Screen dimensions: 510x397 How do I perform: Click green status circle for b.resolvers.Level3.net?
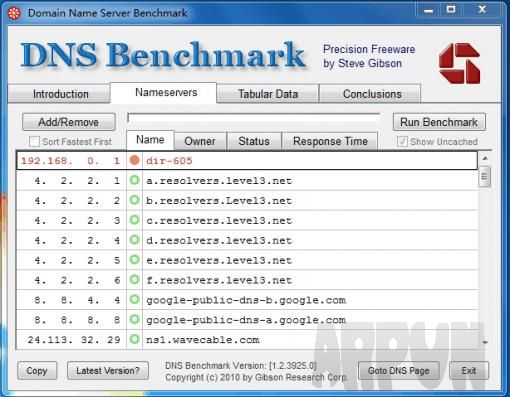[x=134, y=200]
